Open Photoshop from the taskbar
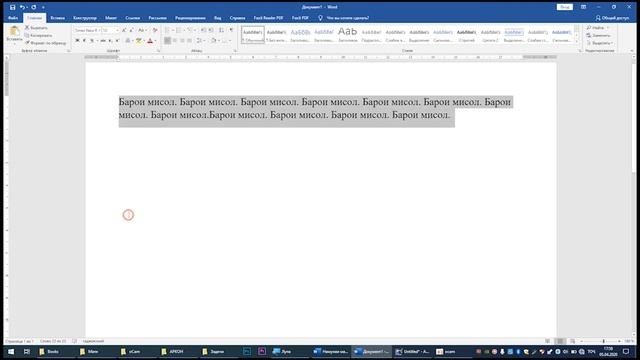Viewport: 640px width, 360px height. point(247,351)
